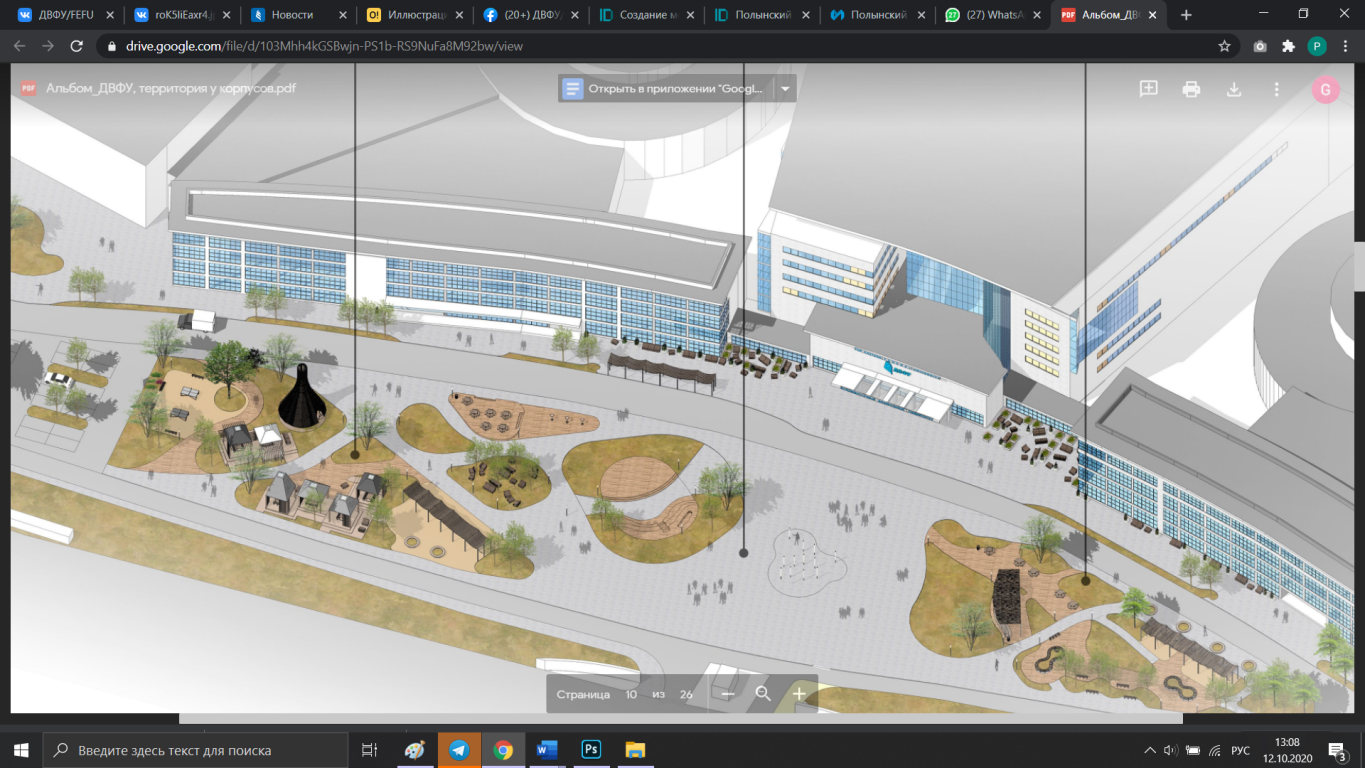This screenshot has width=1365, height=768.
Task: Open Telegram from the taskbar
Action: tap(459, 750)
